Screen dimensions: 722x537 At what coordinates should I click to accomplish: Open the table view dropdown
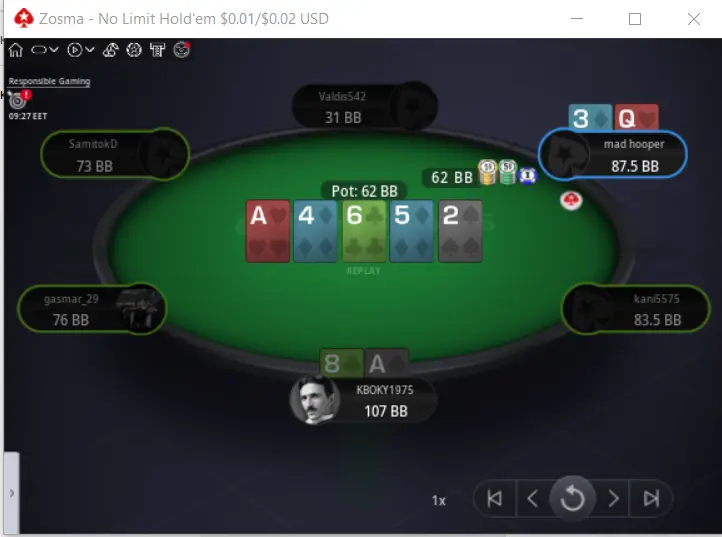44,50
